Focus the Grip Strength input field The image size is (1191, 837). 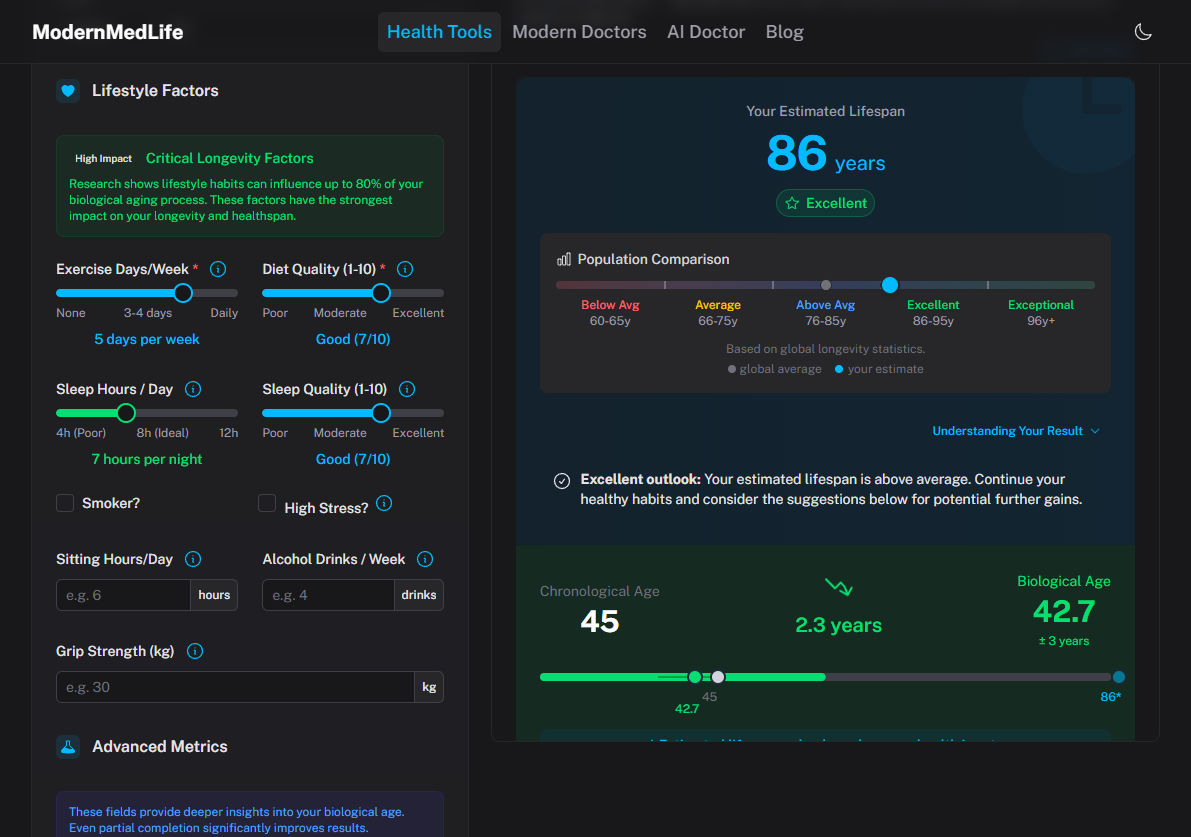(x=235, y=687)
